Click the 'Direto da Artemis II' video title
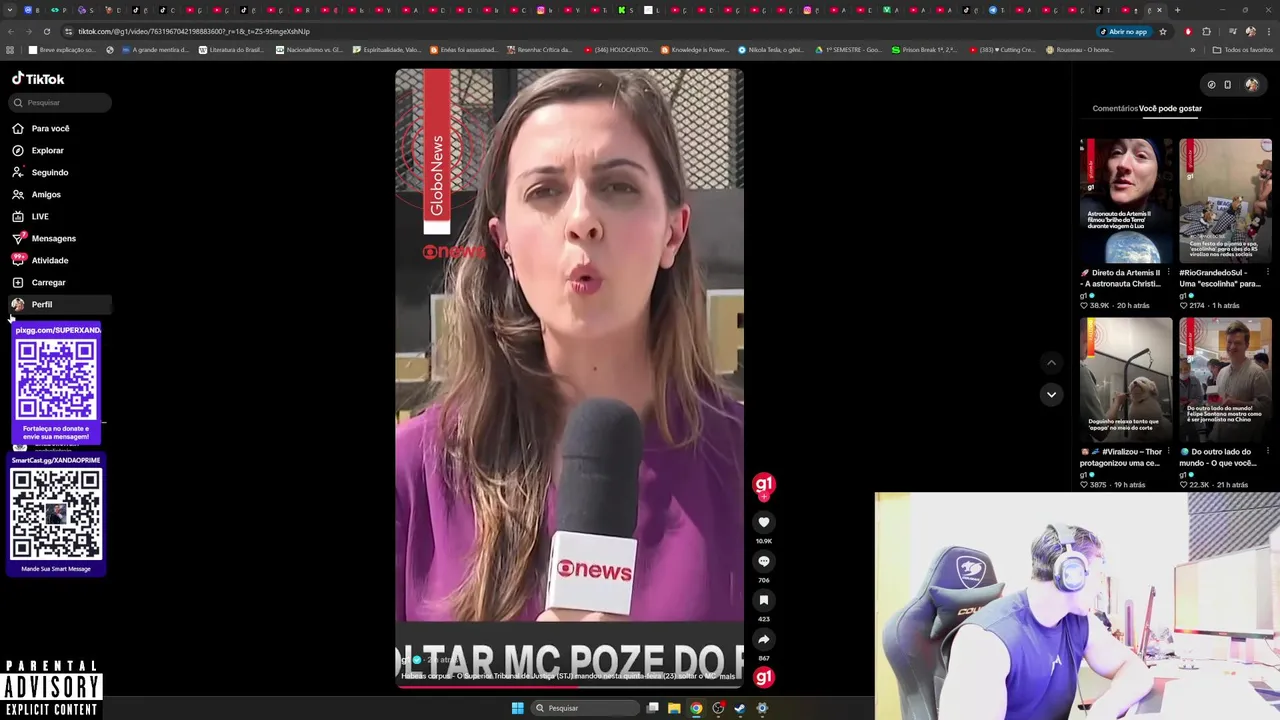This screenshot has height=720, width=1280. click(x=1121, y=278)
